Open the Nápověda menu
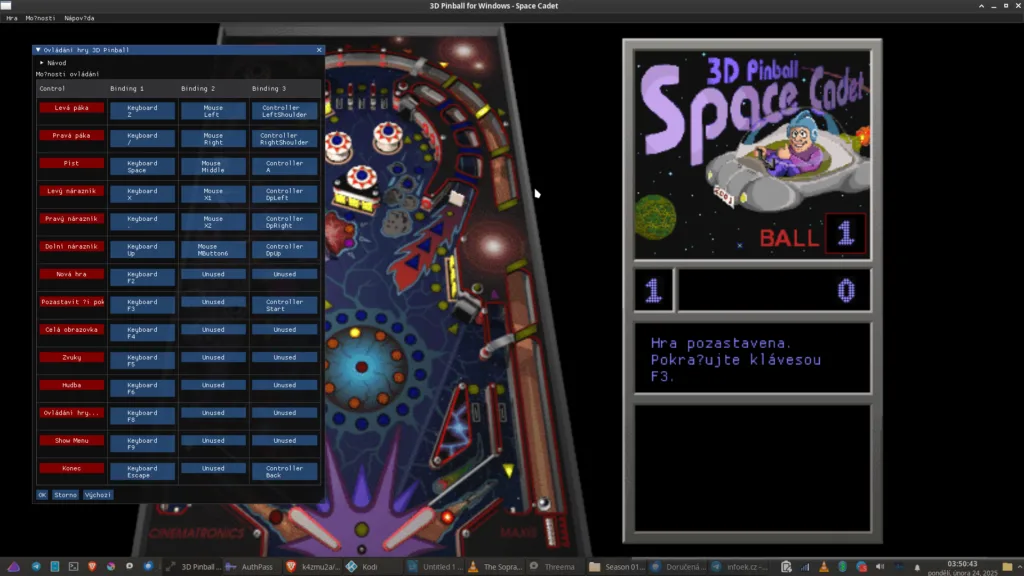Viewport: 1024px width, 576px height. (x=80, y=18)
